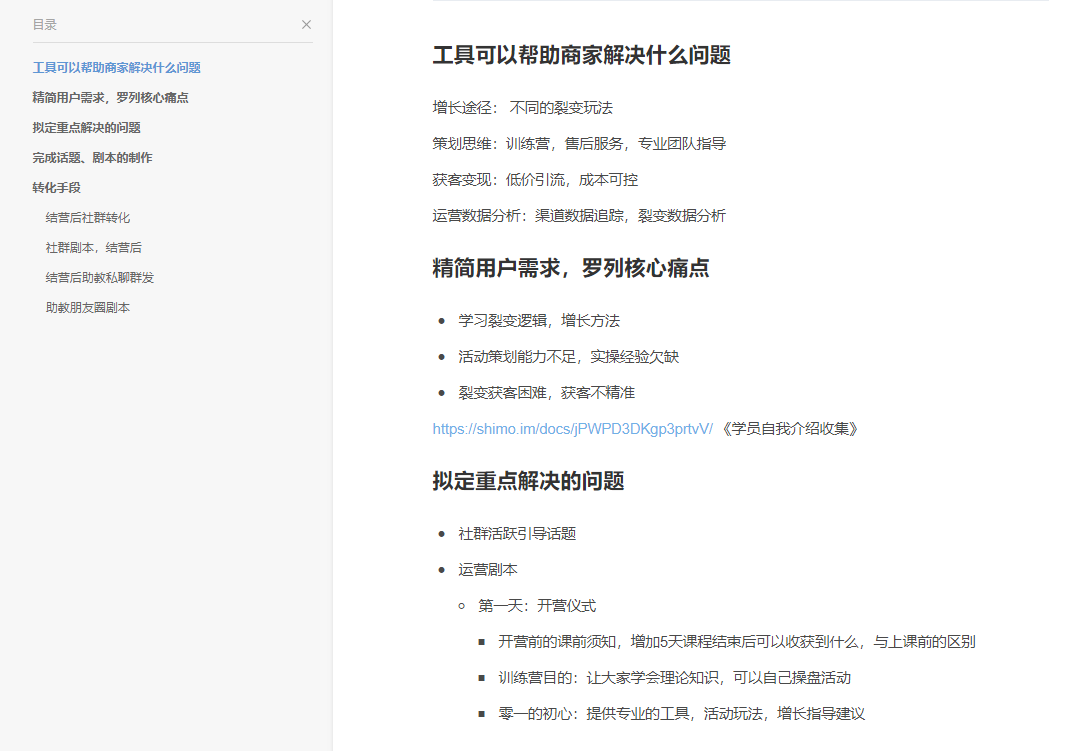This screenshot has height=751, width=1070.
Task: Click 社群剧本，结营后 outline sub-item
Action: (86, 248)
